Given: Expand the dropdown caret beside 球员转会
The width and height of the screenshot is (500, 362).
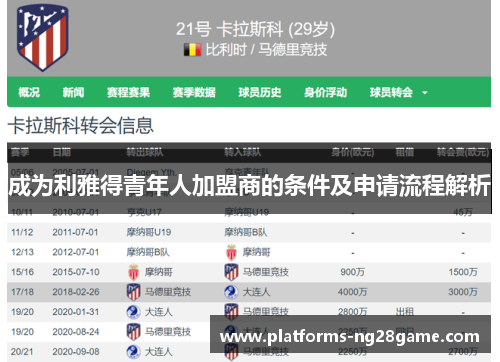Looking at the screenshot, I should (x=425, y=93).
